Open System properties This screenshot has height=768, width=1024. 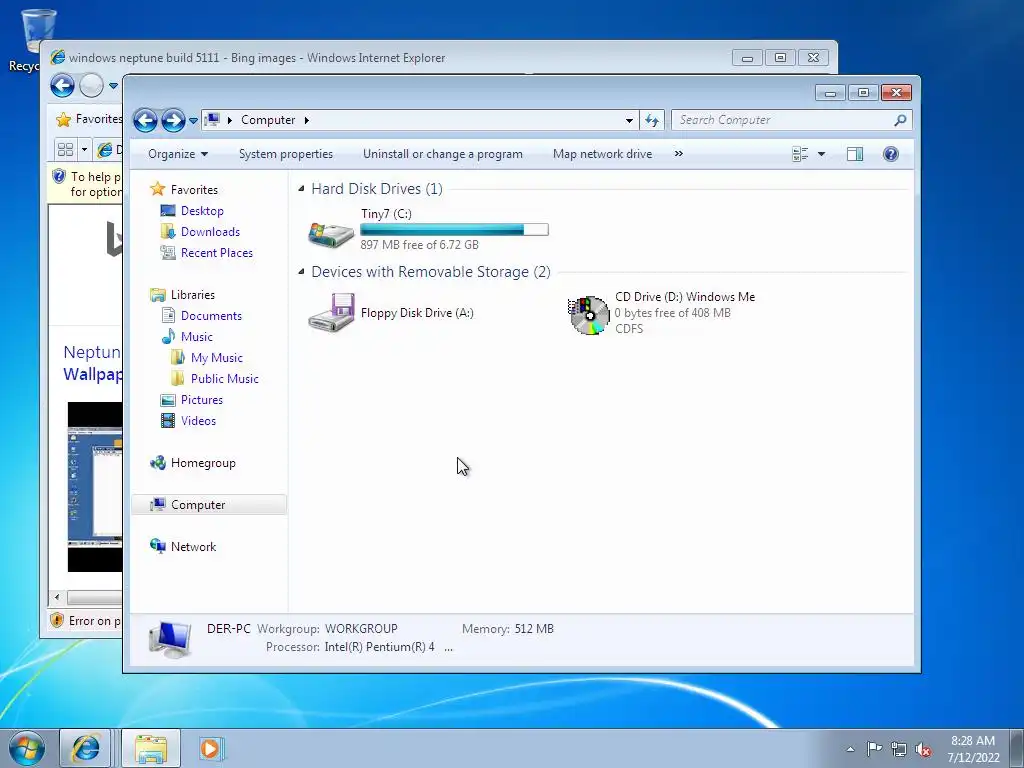[286, 154]
